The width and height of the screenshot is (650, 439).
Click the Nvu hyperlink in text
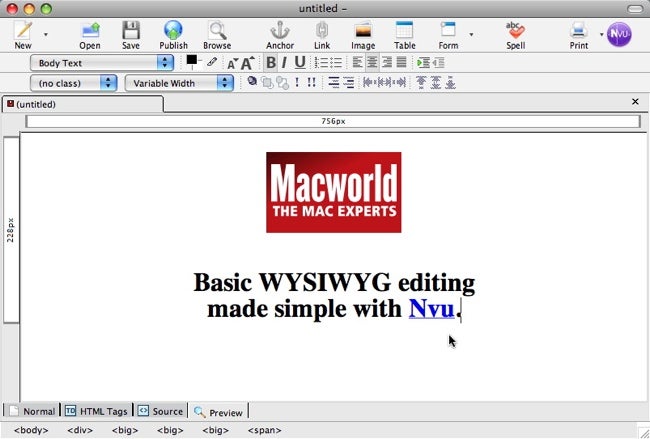click(432, 309)
